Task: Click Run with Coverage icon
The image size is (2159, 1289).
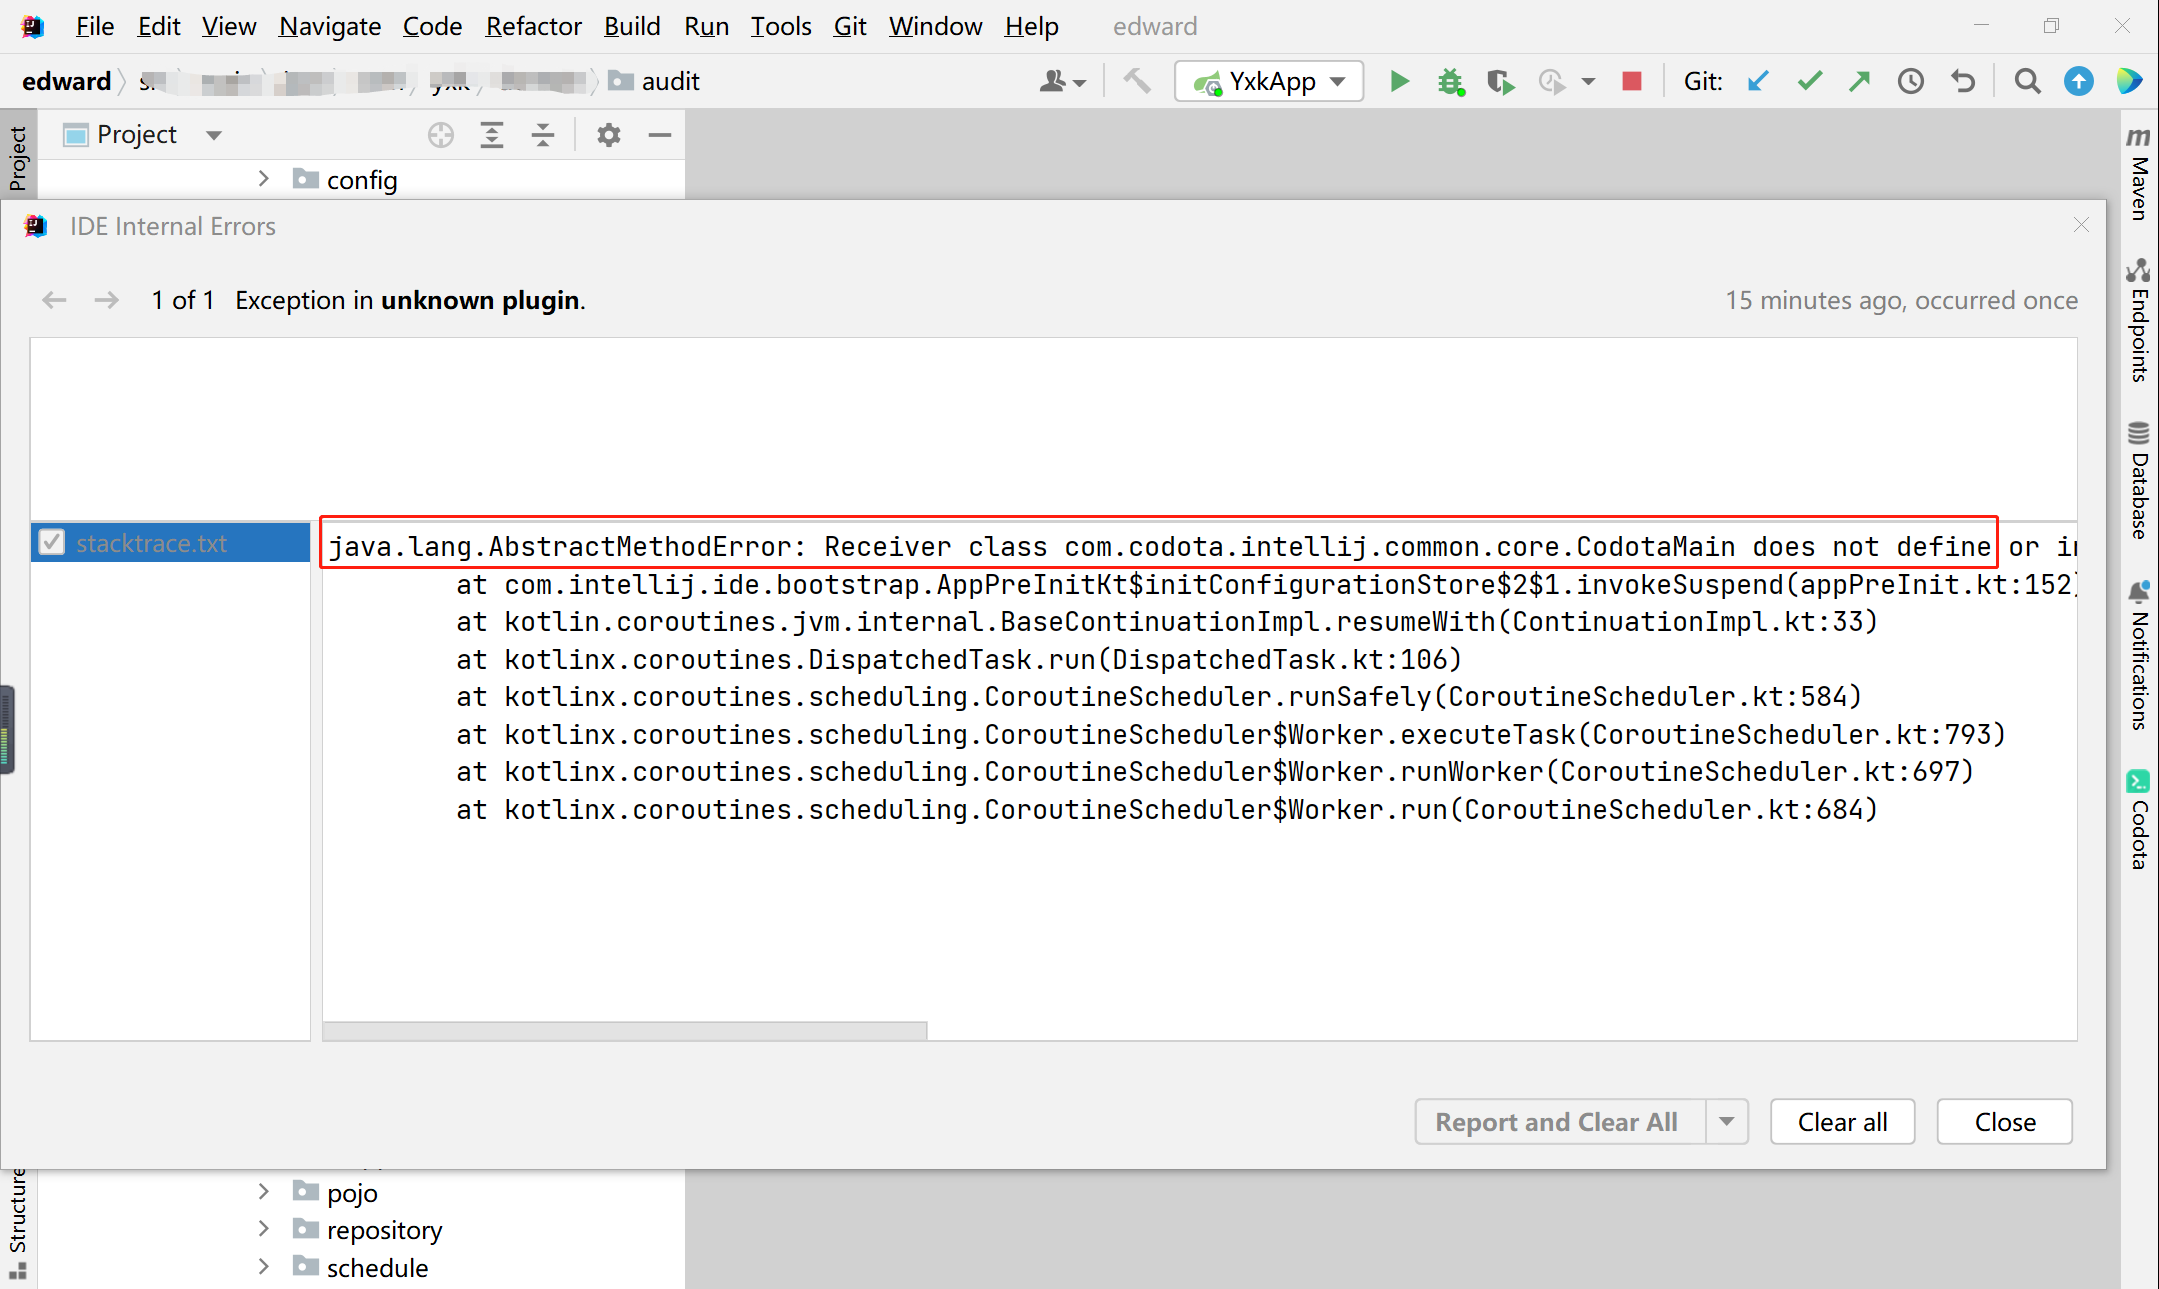Action: pyautogui.click(x=1500, y=81)
